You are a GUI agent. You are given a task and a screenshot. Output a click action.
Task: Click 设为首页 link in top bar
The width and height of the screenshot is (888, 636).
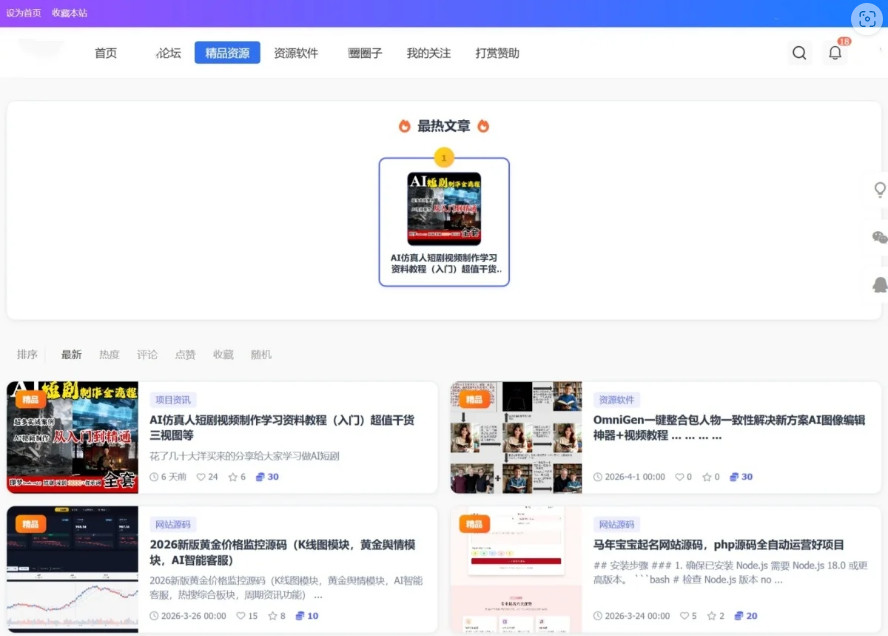coord(23,12)
